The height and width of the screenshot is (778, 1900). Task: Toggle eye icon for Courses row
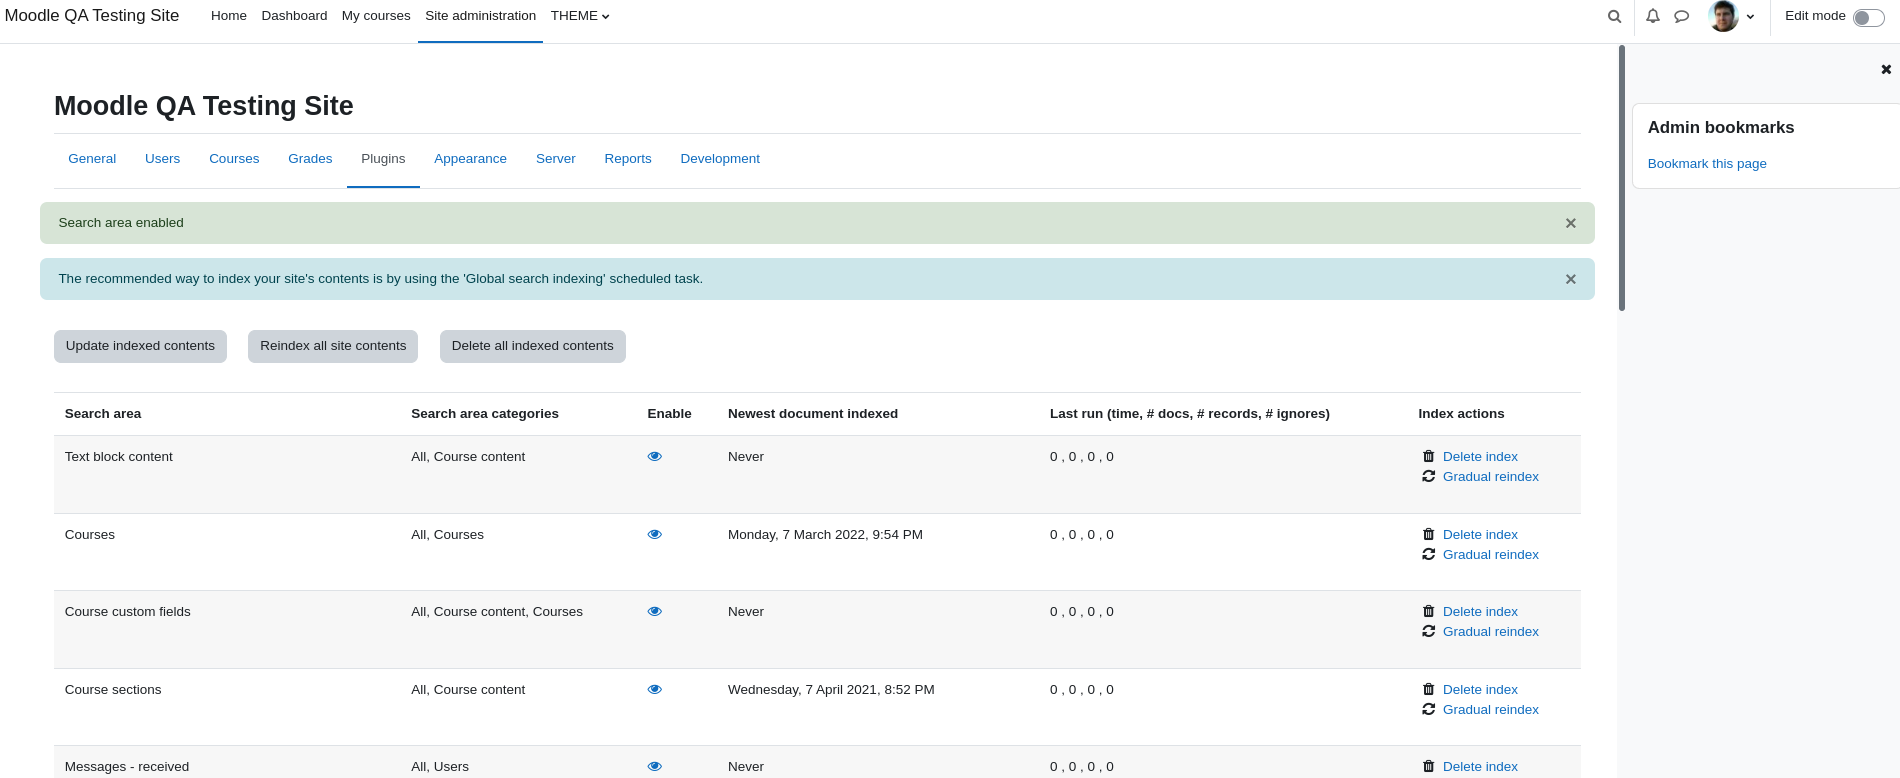[x=655, y=534]
